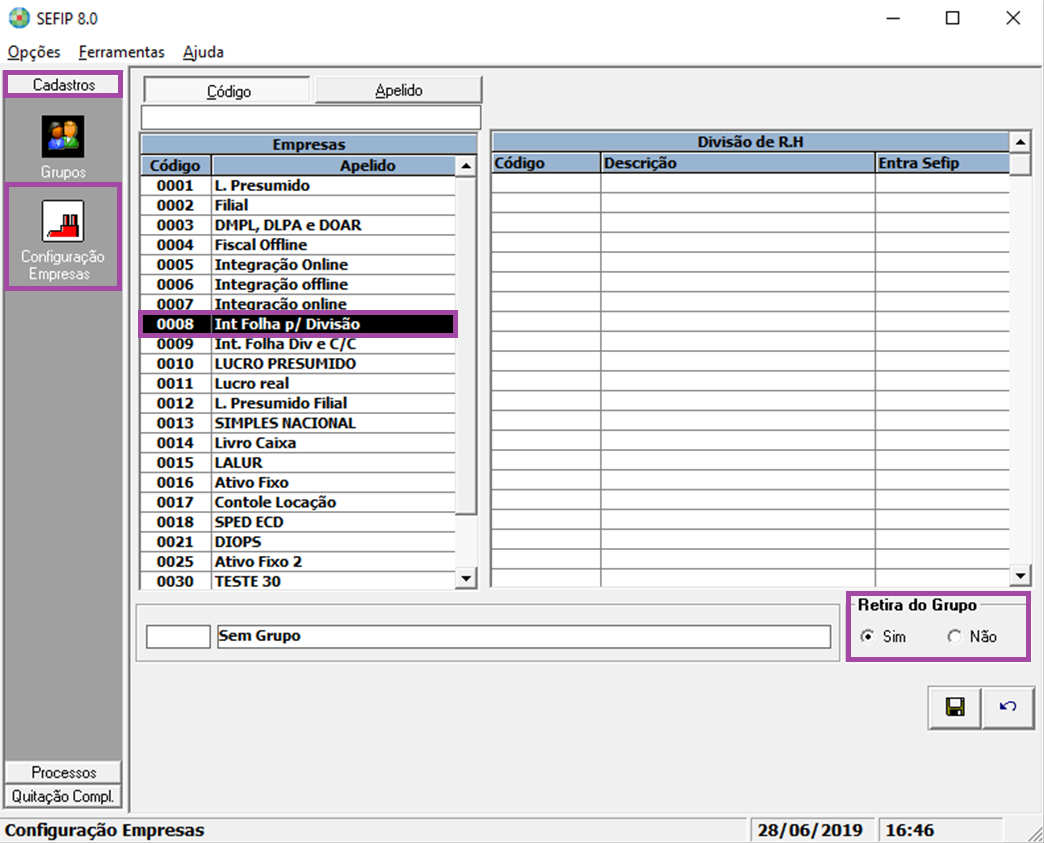Select company 0013 SIMPLES NACIONAL

pyautogui.click(x=298, y=423)
